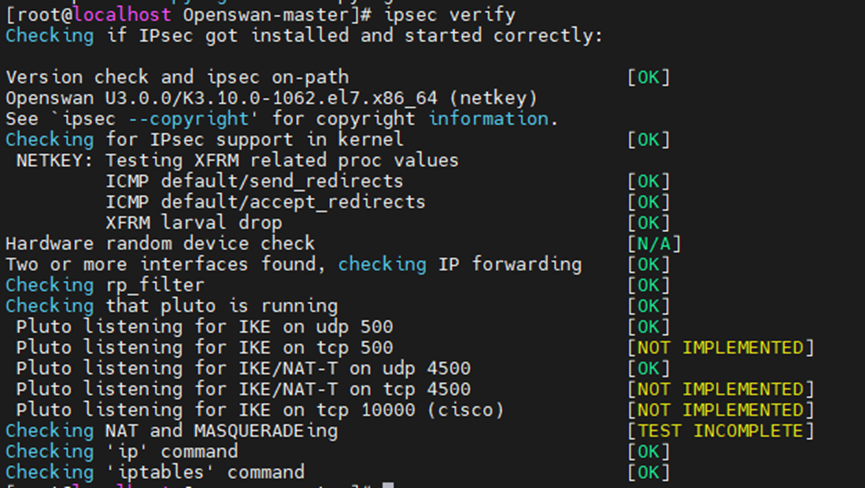The image size is (865, 488).
Task: Click 'IKE/NAT-T on udp 4500' line
Action: tap(243, 368)
